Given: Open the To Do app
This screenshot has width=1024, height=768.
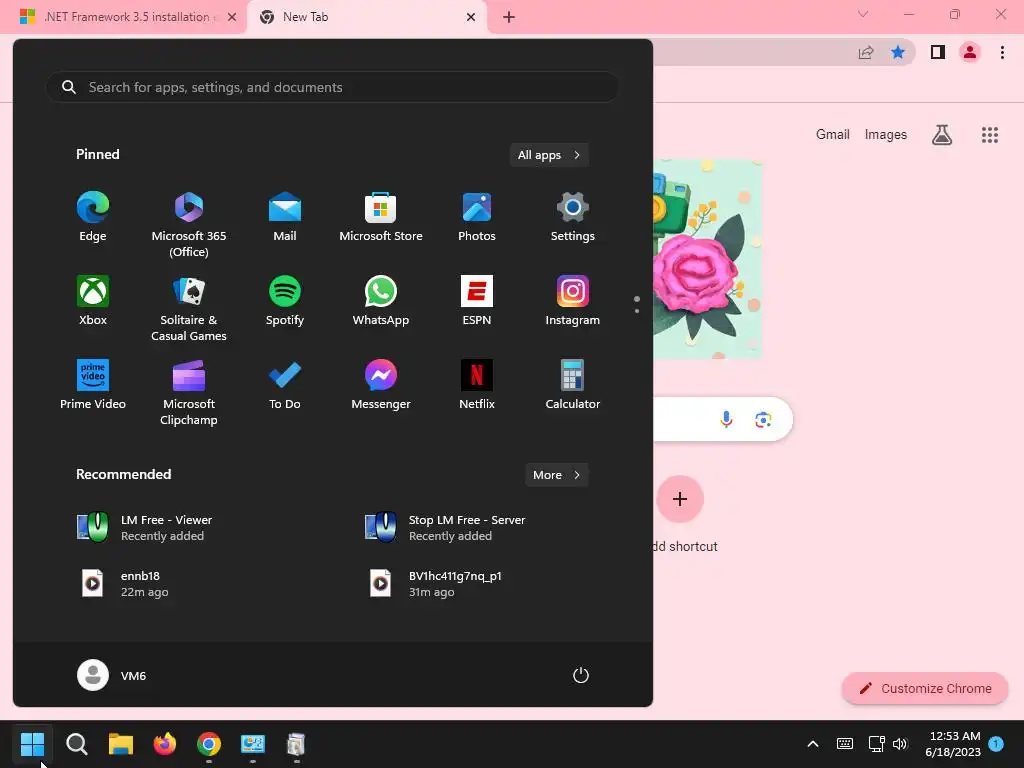Looking at the screenshot, I should pyautogui.click(x=285, y=385).
